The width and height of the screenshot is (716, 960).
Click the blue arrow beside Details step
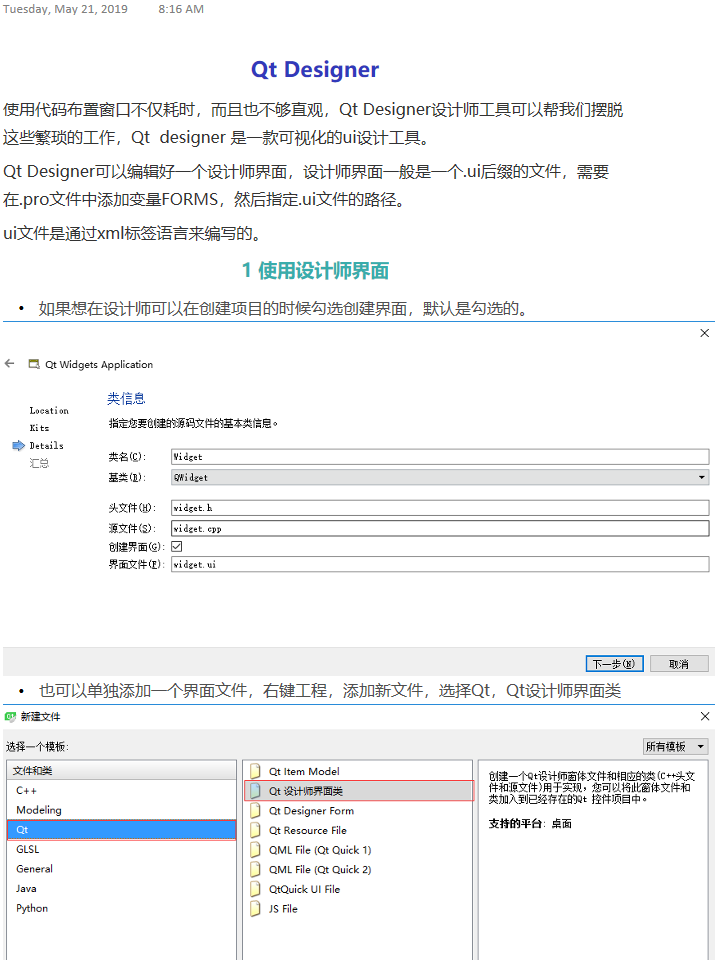[x=18, y=446]
